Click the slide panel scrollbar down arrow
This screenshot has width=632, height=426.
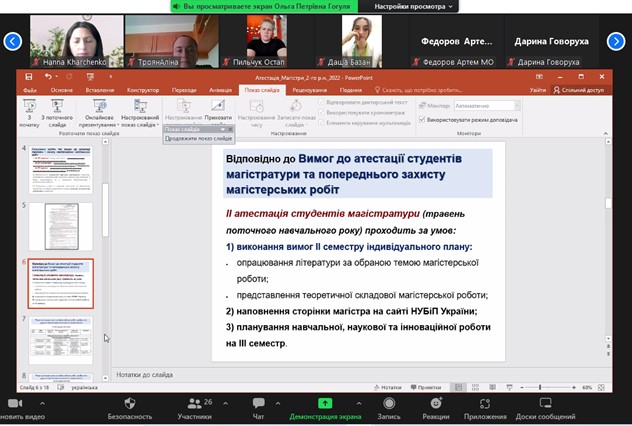pyautogui.click(x=106, y=378)
